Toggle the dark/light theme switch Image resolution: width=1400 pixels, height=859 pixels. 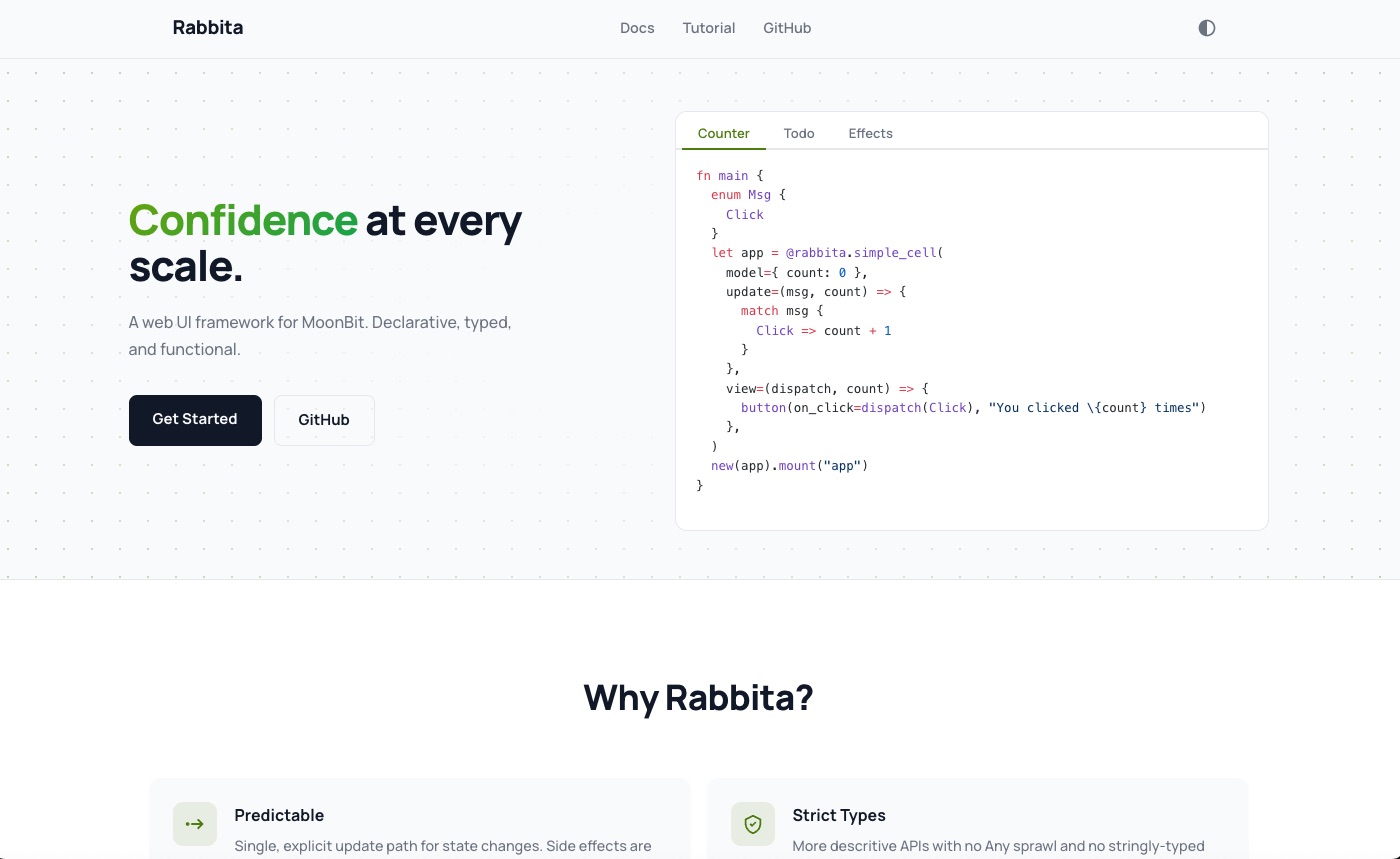point(1207,28)
